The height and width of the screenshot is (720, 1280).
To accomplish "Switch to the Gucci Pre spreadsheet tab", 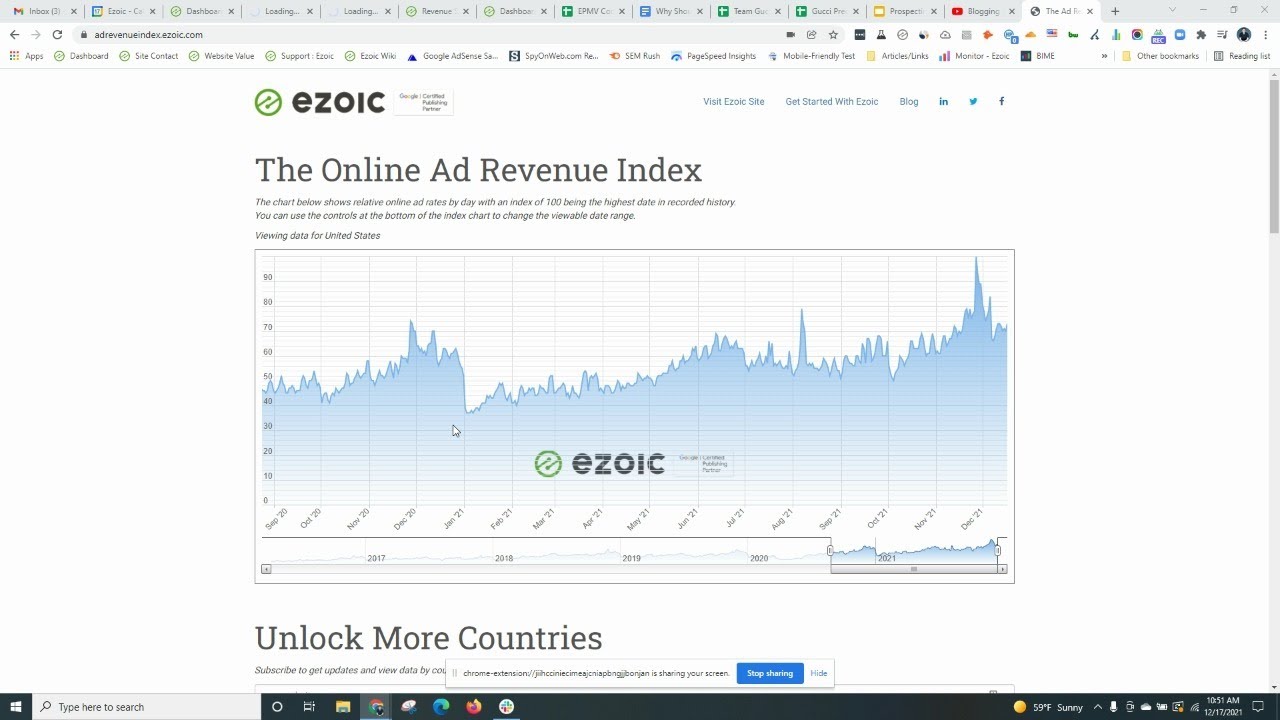I will [x=826, y=11].
